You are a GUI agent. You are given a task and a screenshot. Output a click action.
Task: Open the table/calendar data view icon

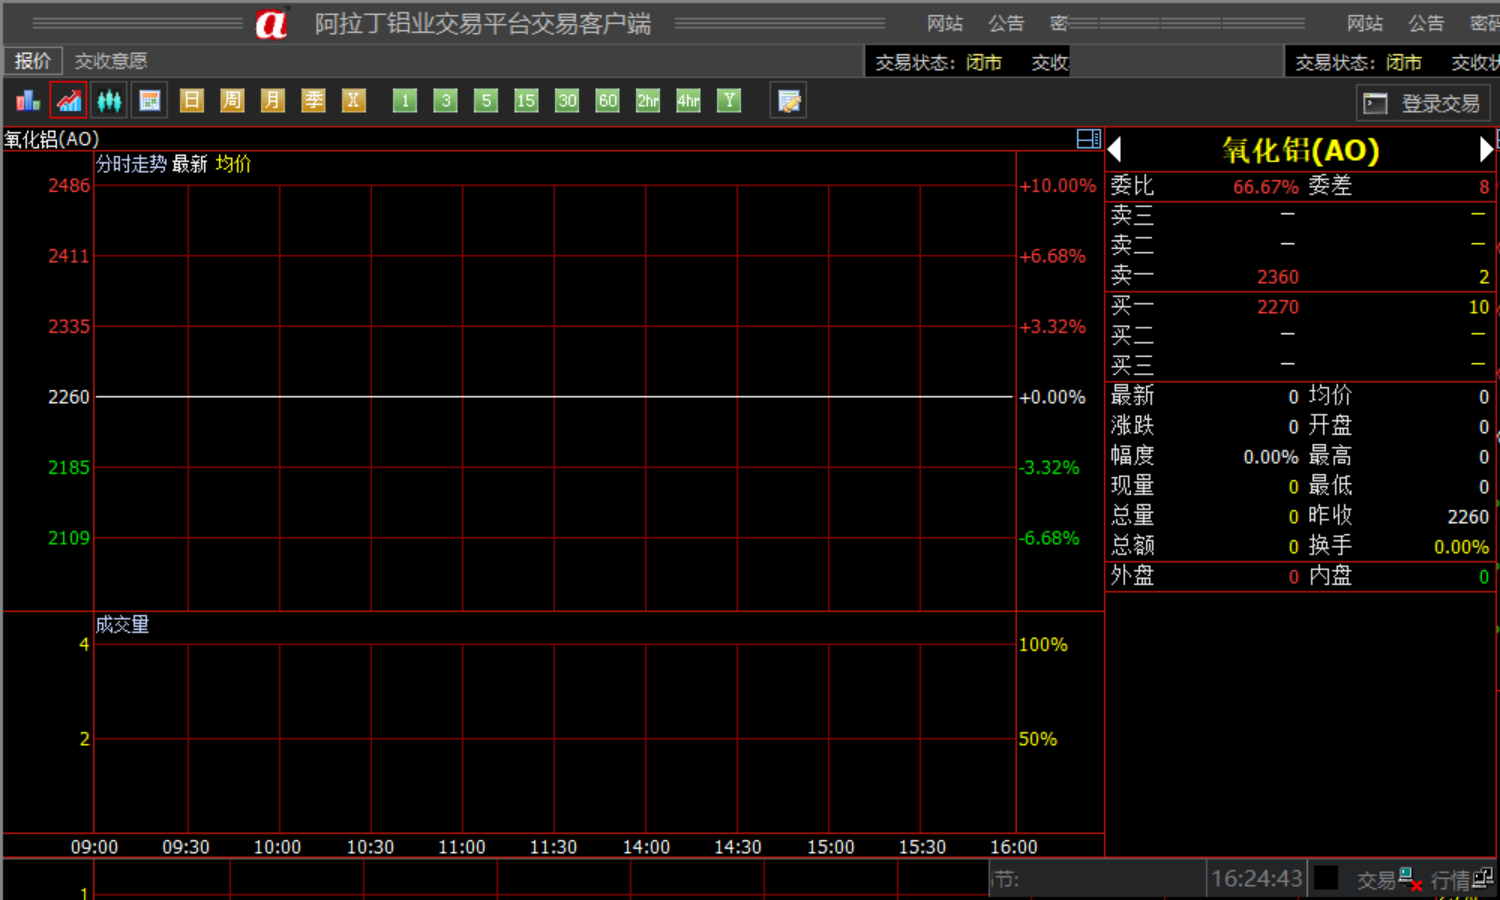(150, 101)
